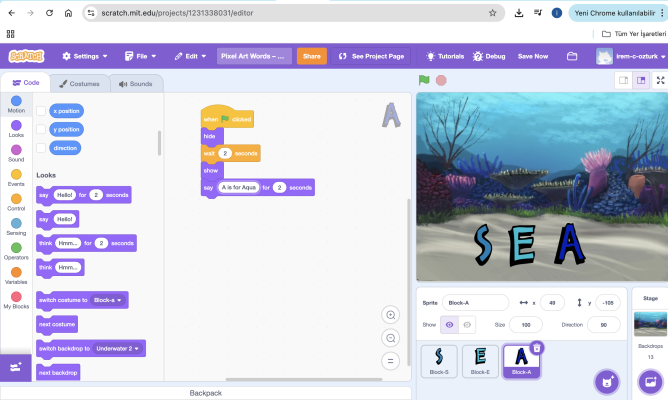Viewport: 668px width, 400px height.
Task: Expand switch backdrop Underwater 2 dropdown
Action: [x=118, y=348]
